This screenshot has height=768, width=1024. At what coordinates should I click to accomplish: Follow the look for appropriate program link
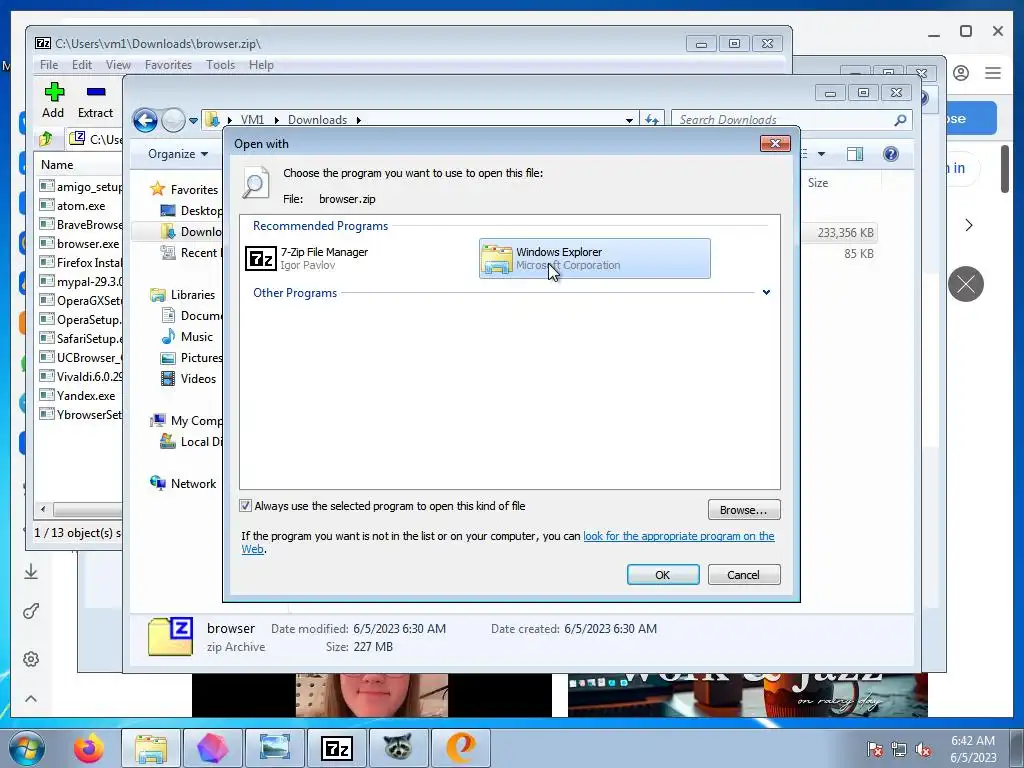click(679, 536)
